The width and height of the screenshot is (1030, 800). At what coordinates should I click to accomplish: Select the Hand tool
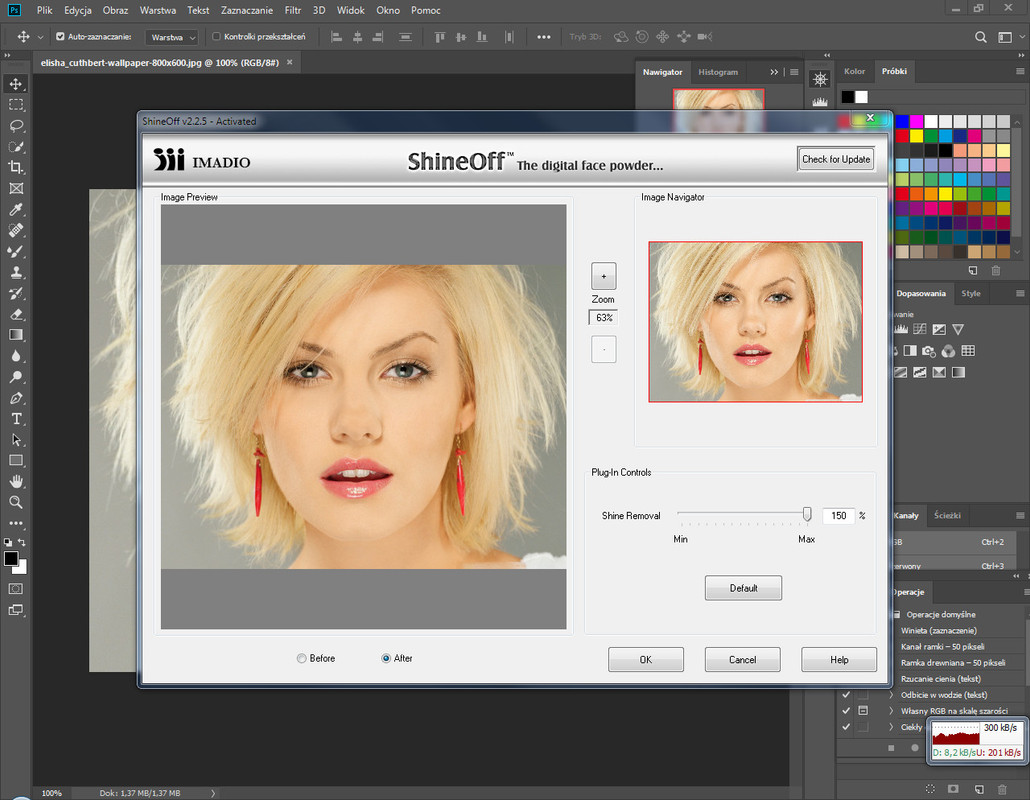16,481
